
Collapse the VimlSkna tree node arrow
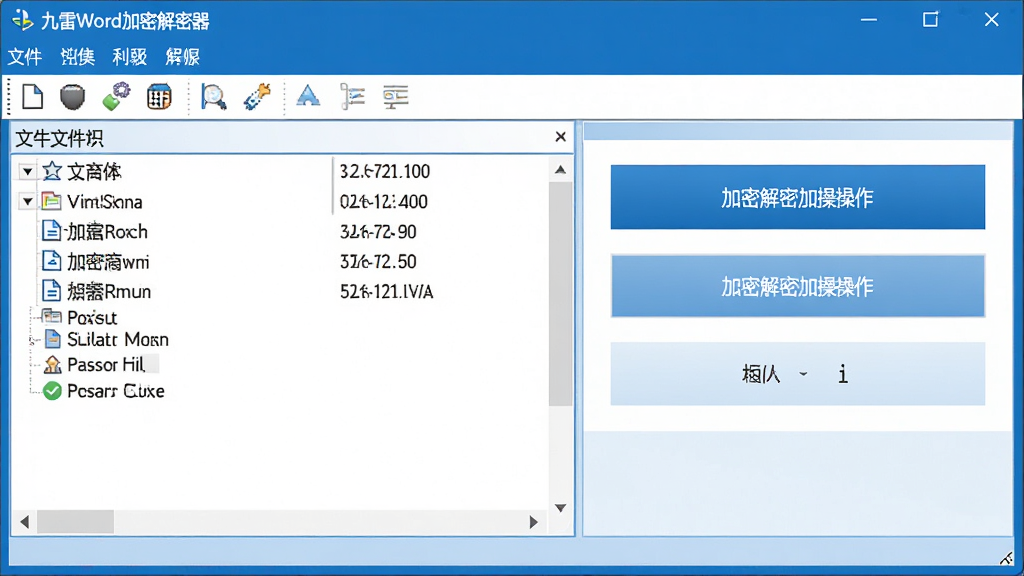(x=27, y=201)
